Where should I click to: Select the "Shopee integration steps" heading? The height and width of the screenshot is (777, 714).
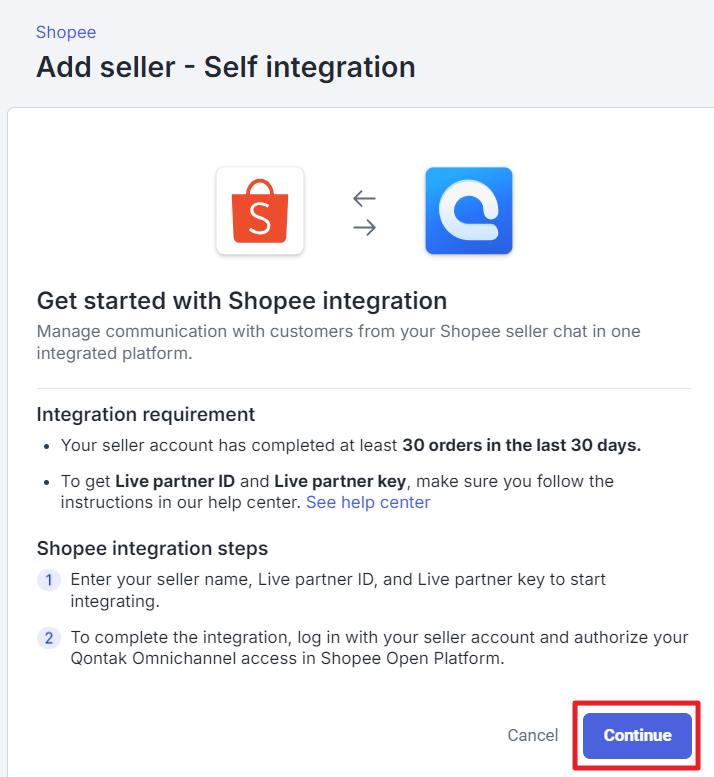tap(152, 548)
